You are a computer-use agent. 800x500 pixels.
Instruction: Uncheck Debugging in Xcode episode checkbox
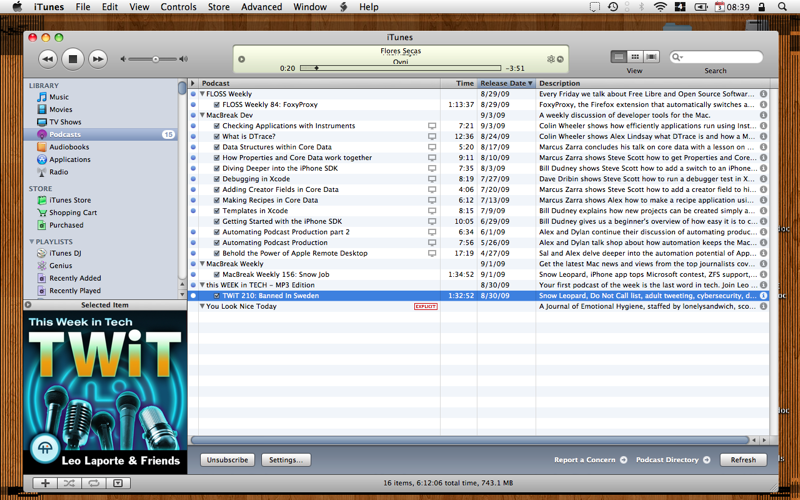click(217, 179)
